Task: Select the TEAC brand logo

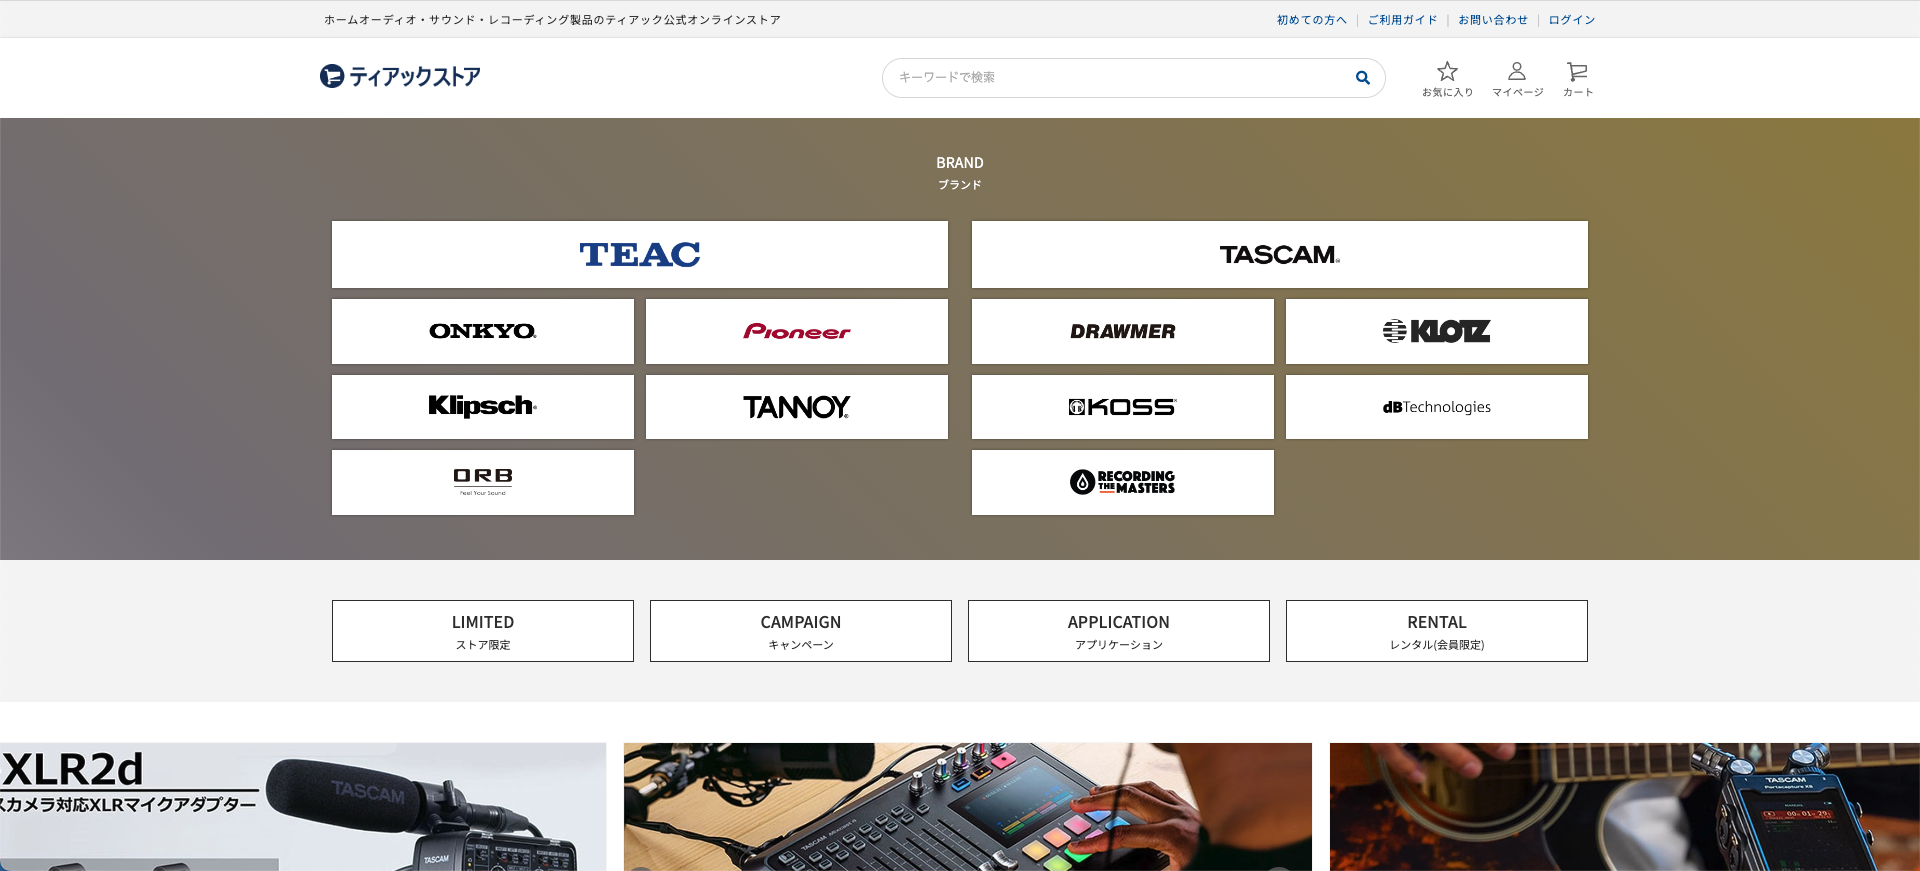Action: coord(640,254)
